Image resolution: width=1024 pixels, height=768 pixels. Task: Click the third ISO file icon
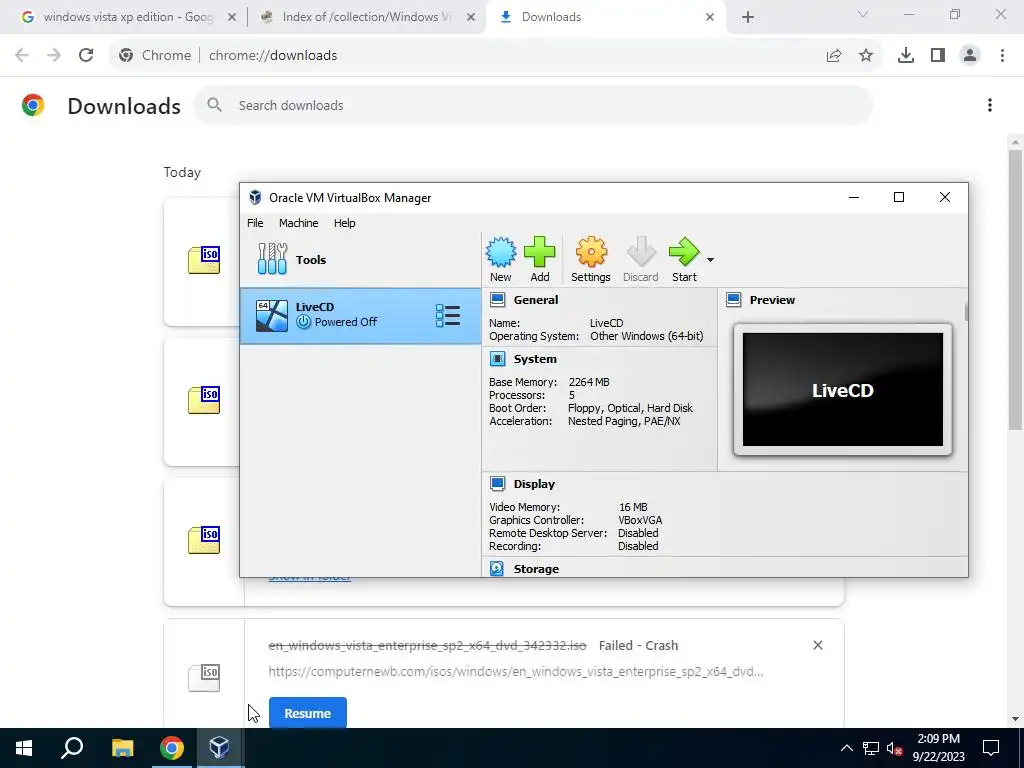(204, 540)
